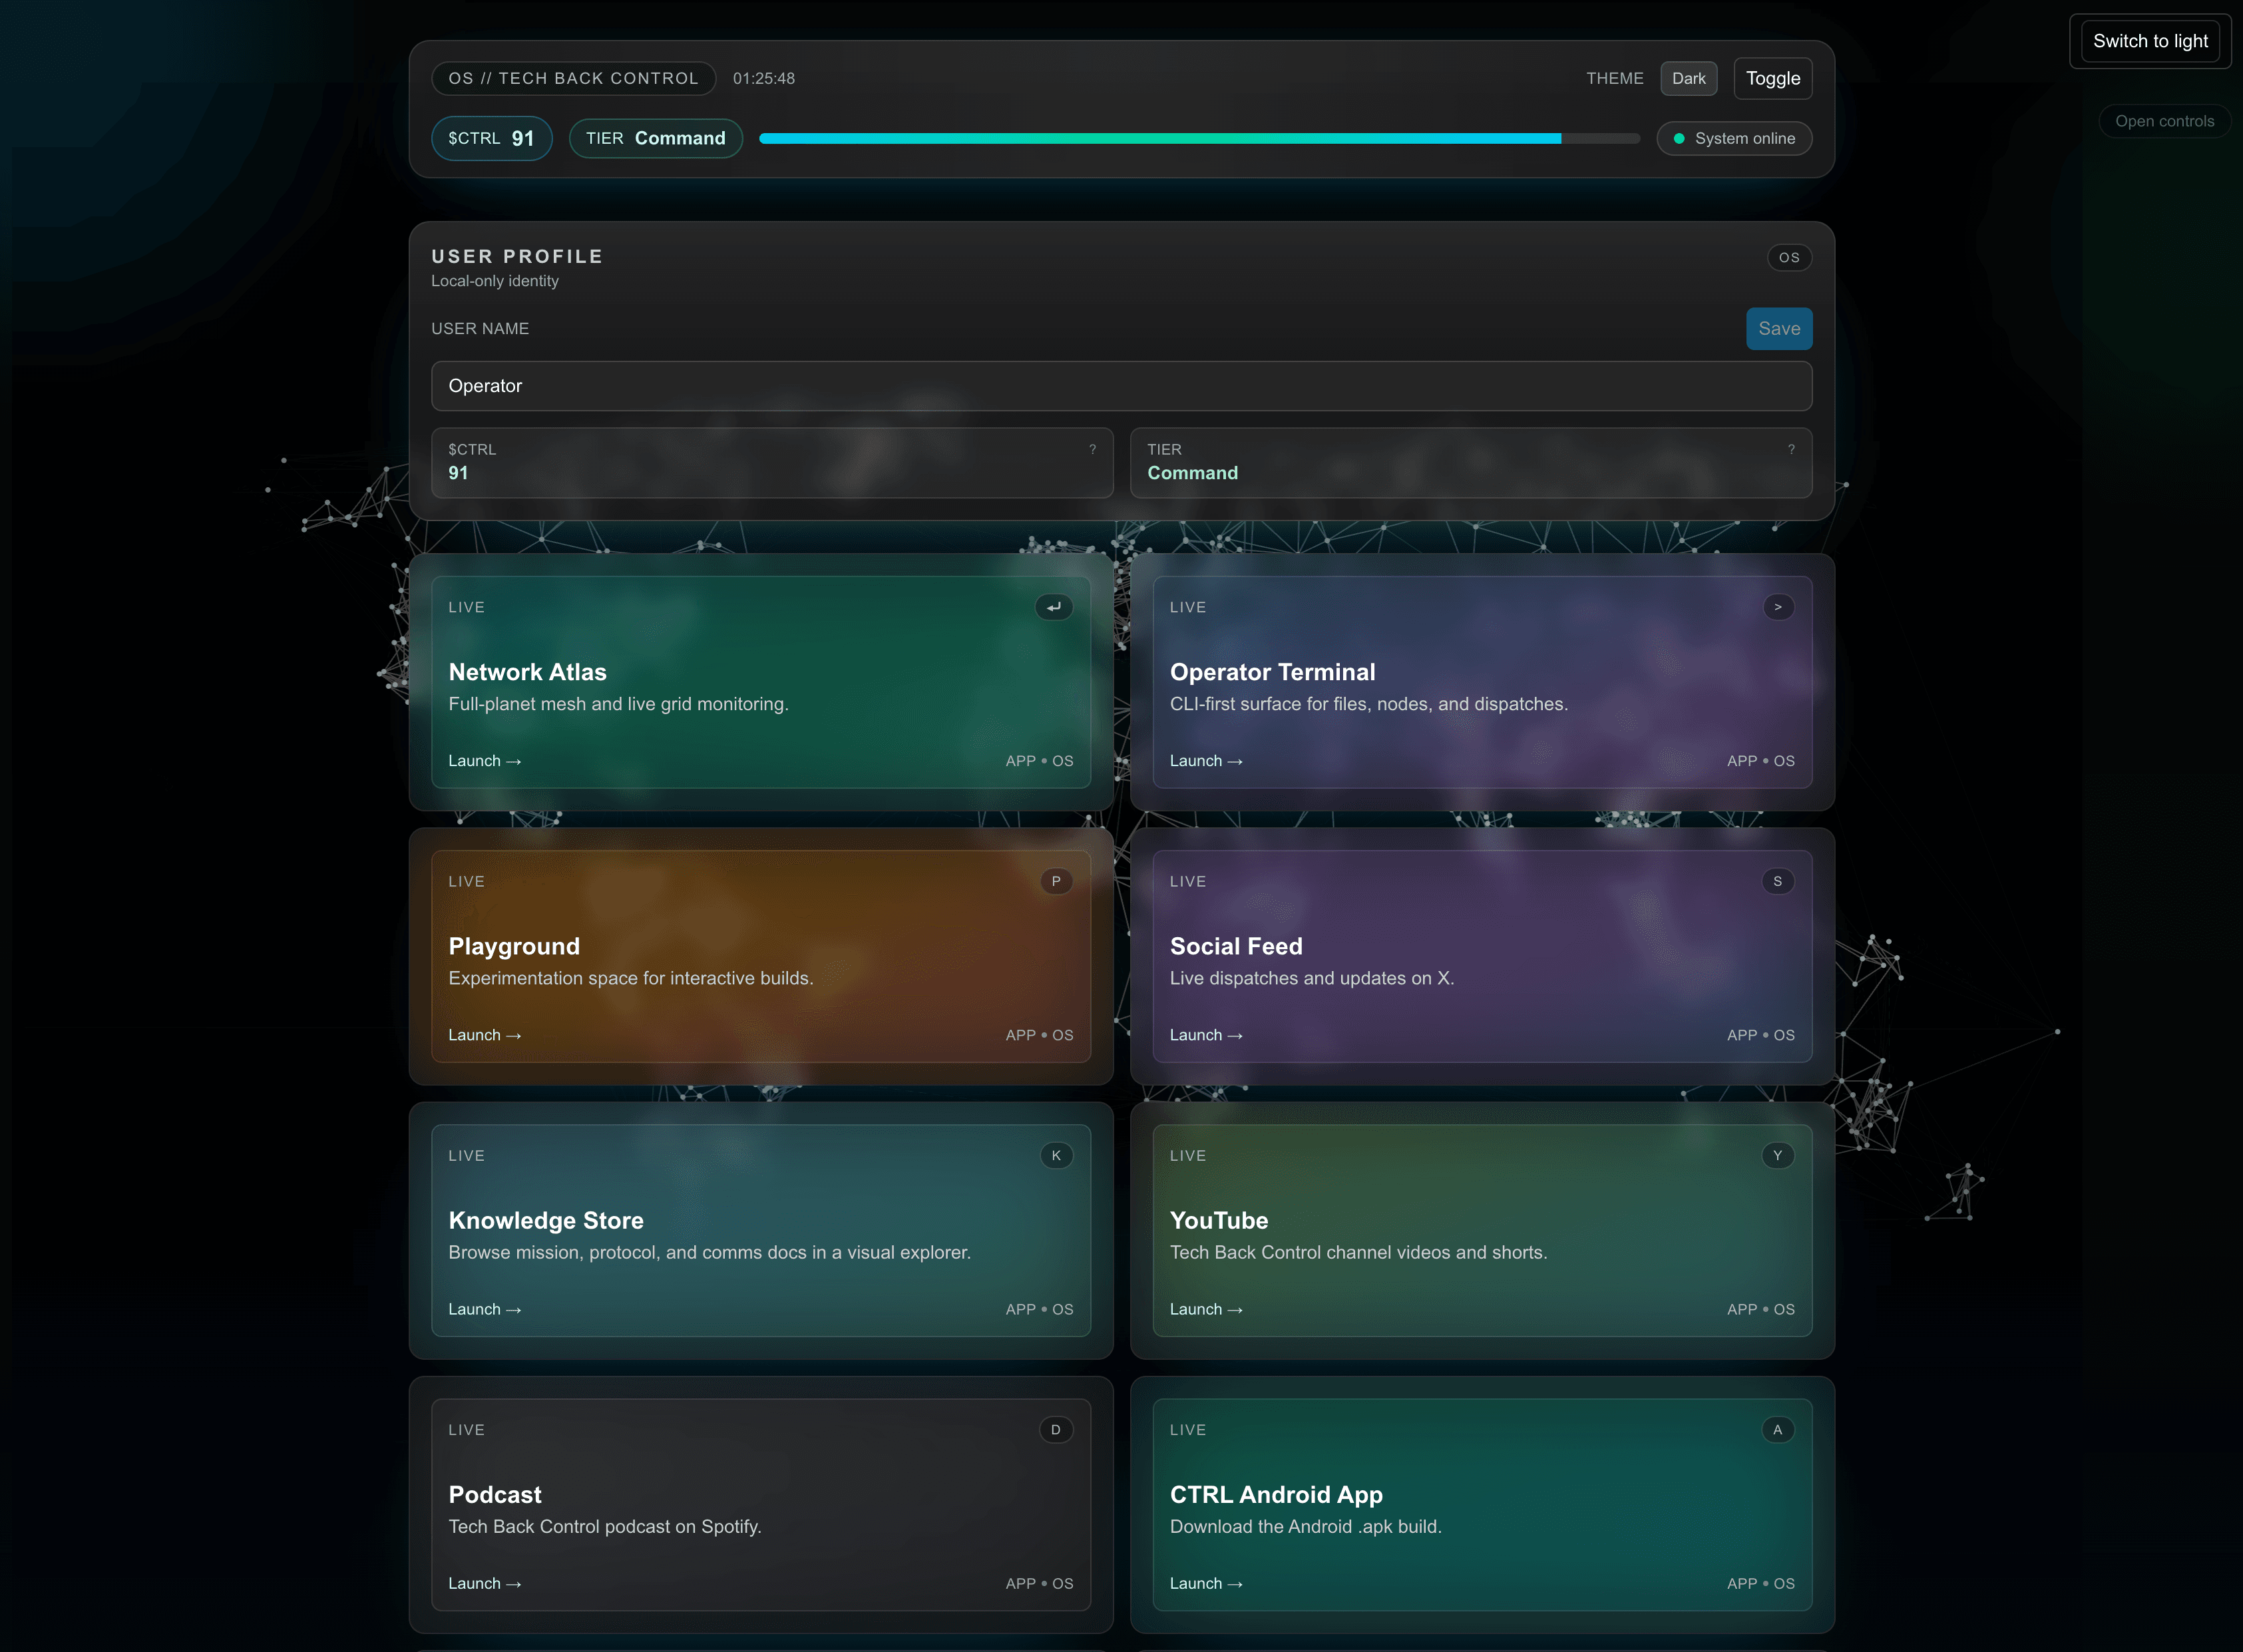Save the user name
Viewport: 2243px width, 1652px height.
[x=1779, y=328]
